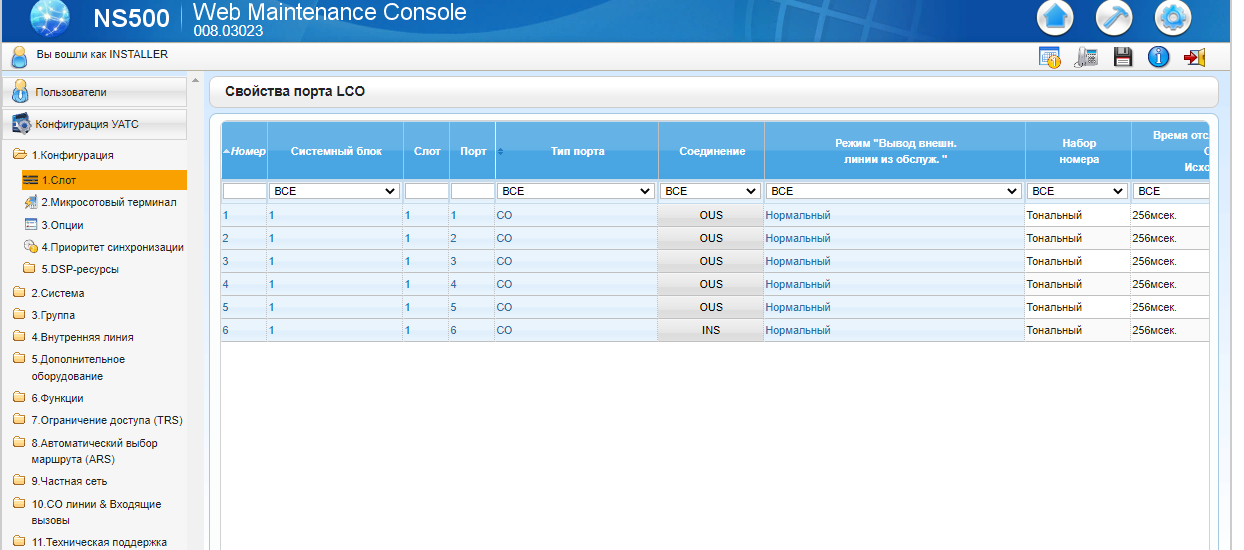Select 4.Приоритет синхронизации in the tree

click(x=112, y=247)
